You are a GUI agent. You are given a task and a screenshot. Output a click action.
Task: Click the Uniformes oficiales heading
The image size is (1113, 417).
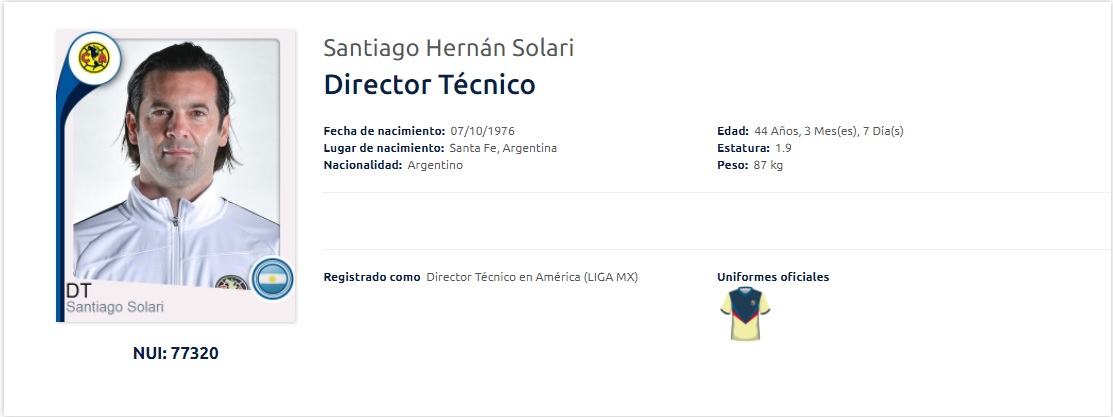(773, 277)
